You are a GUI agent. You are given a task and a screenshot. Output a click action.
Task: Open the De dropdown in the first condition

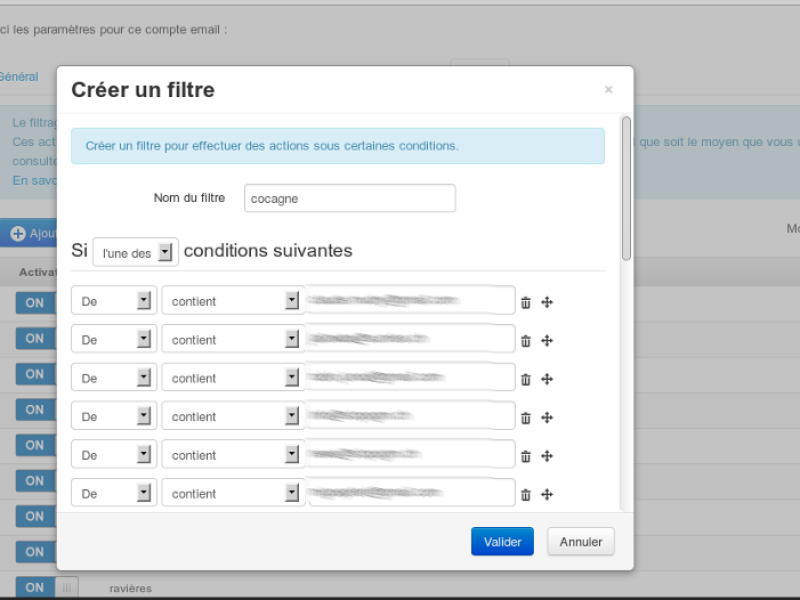tap(114, 301)
